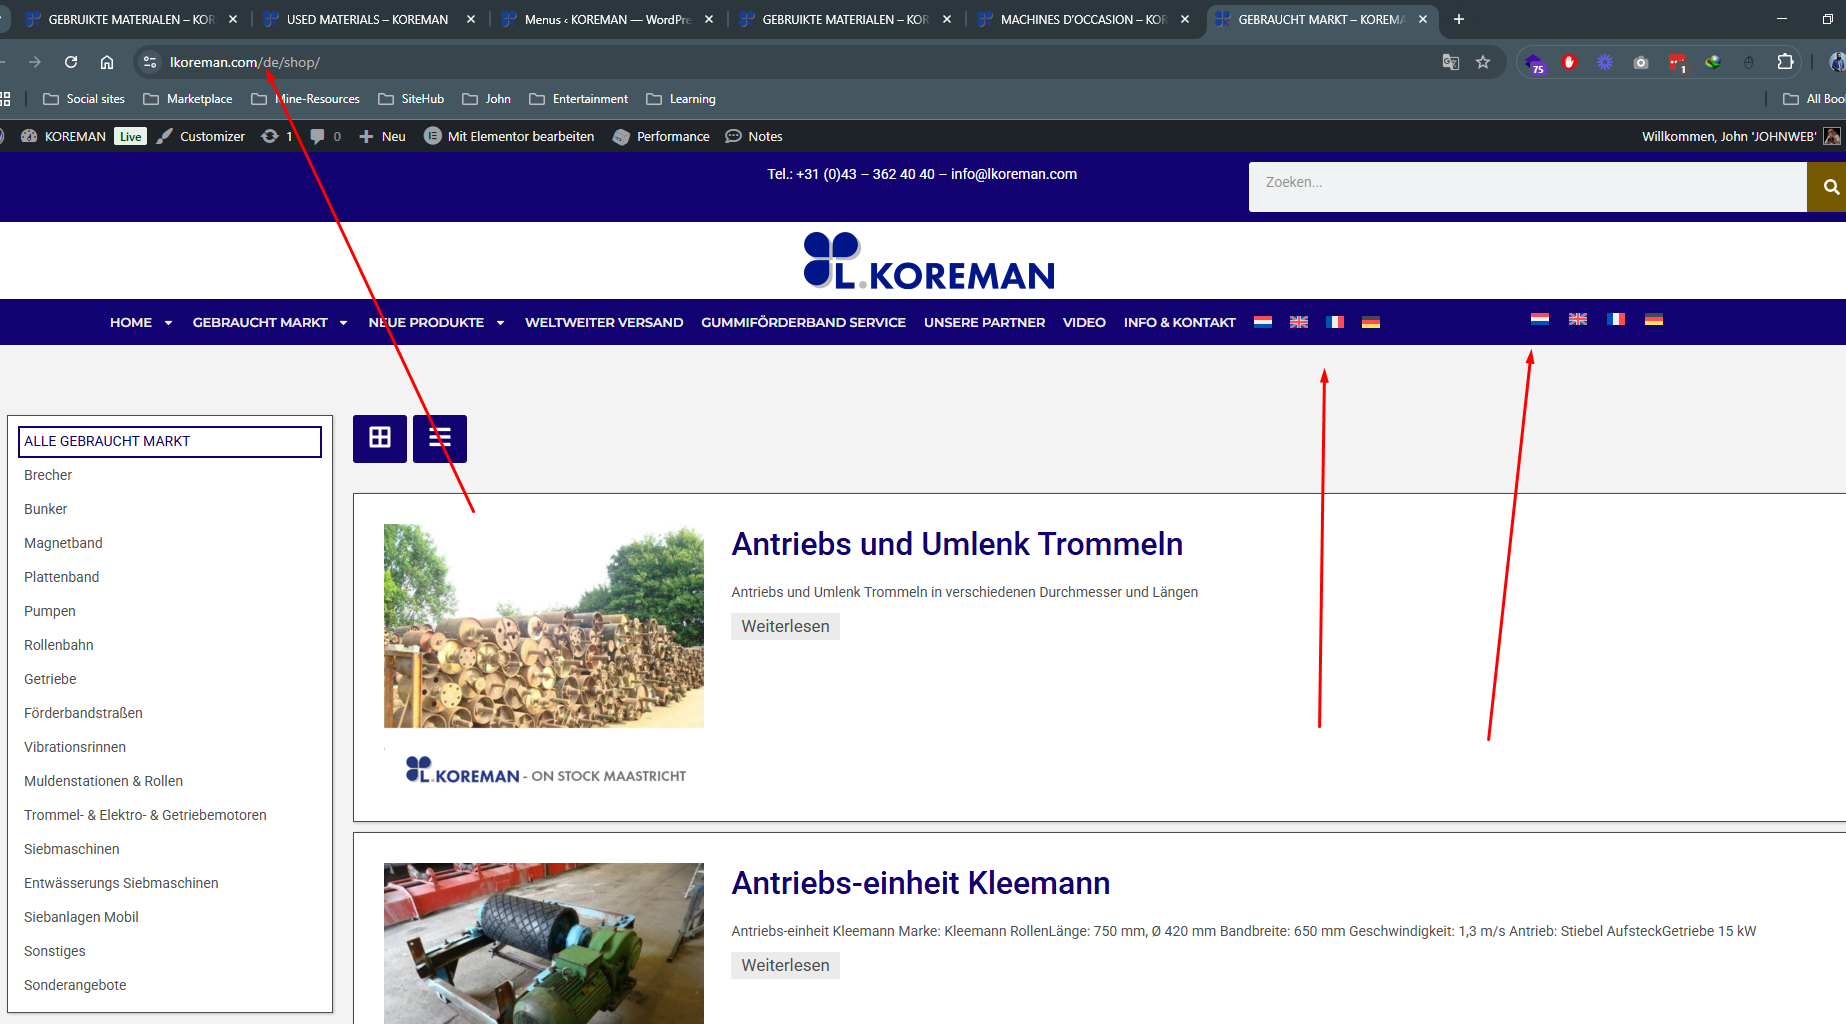The height and width of the screenshot is (1024, 1846).
Task: Open the Customizer from admin bar
Action: click(200, 136)
